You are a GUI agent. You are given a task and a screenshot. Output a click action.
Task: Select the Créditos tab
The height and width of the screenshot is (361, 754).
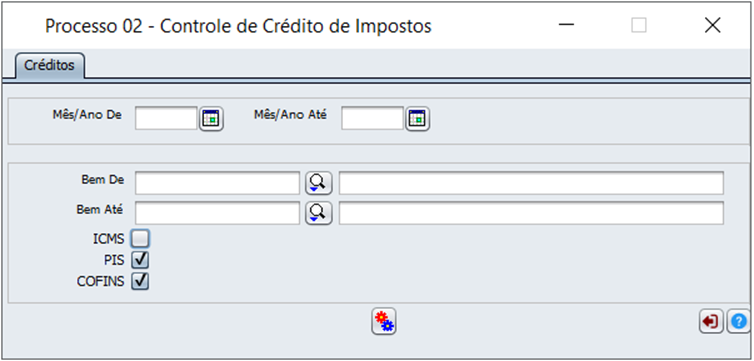pos(50,65)
